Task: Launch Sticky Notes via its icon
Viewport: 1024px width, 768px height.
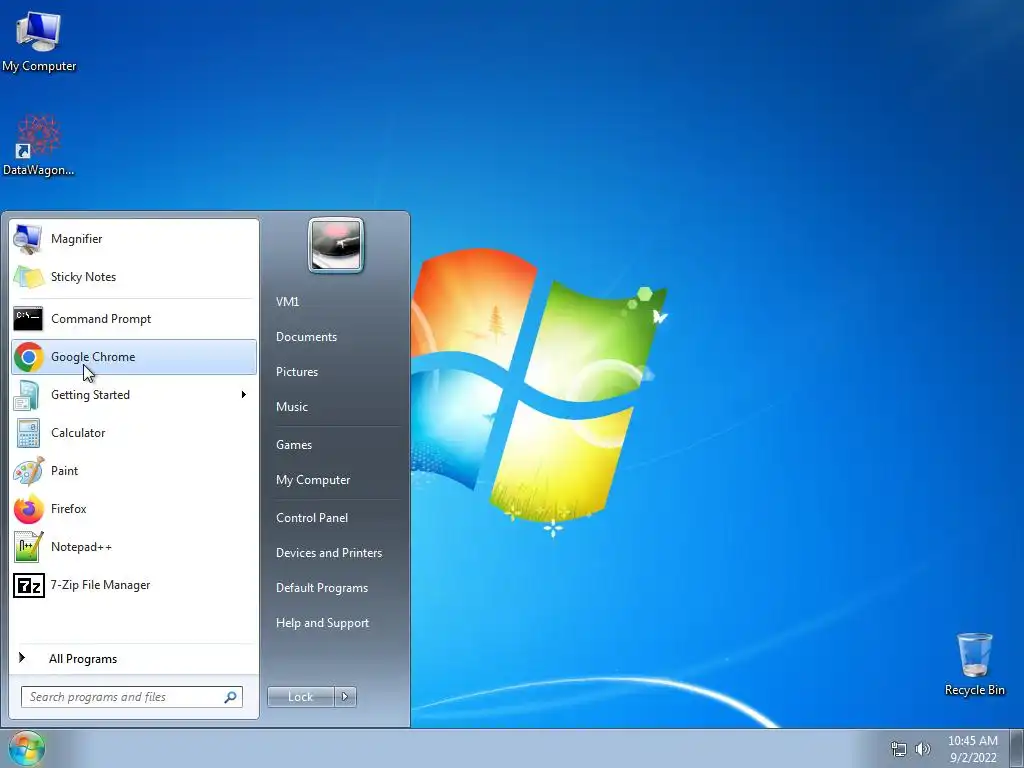Action: coord(28,277)
